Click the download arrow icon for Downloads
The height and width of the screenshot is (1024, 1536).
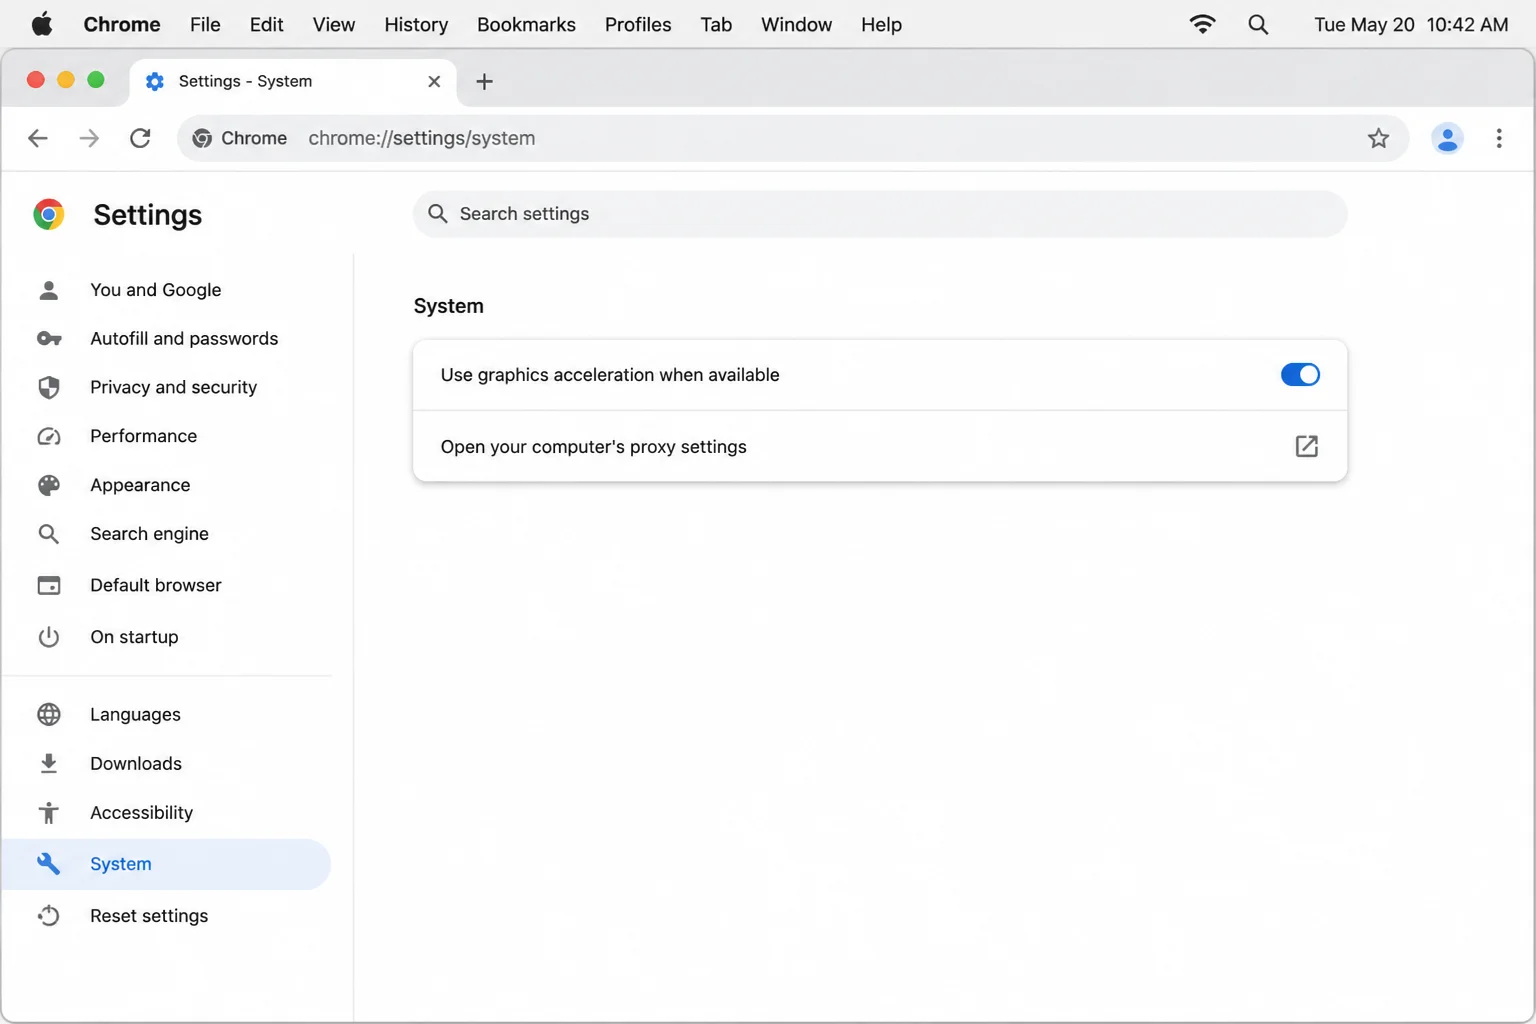coord(48,763)
